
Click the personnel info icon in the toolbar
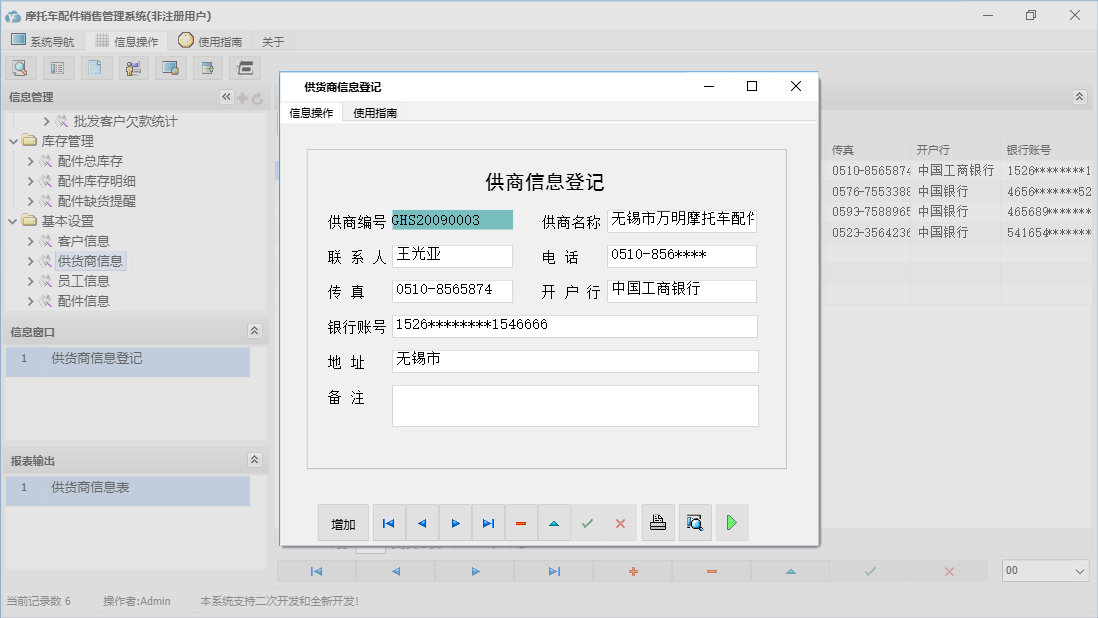pos(131,67)
